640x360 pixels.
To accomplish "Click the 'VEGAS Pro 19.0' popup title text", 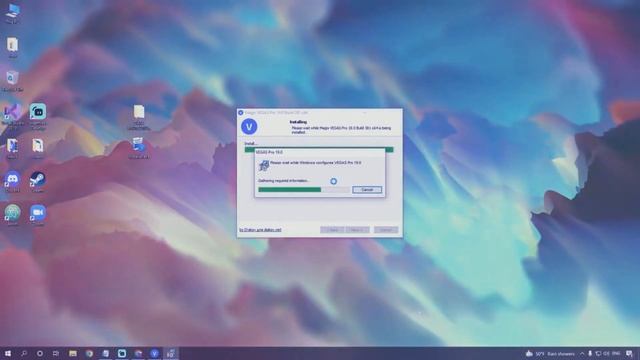I will [x=269, y=152].
